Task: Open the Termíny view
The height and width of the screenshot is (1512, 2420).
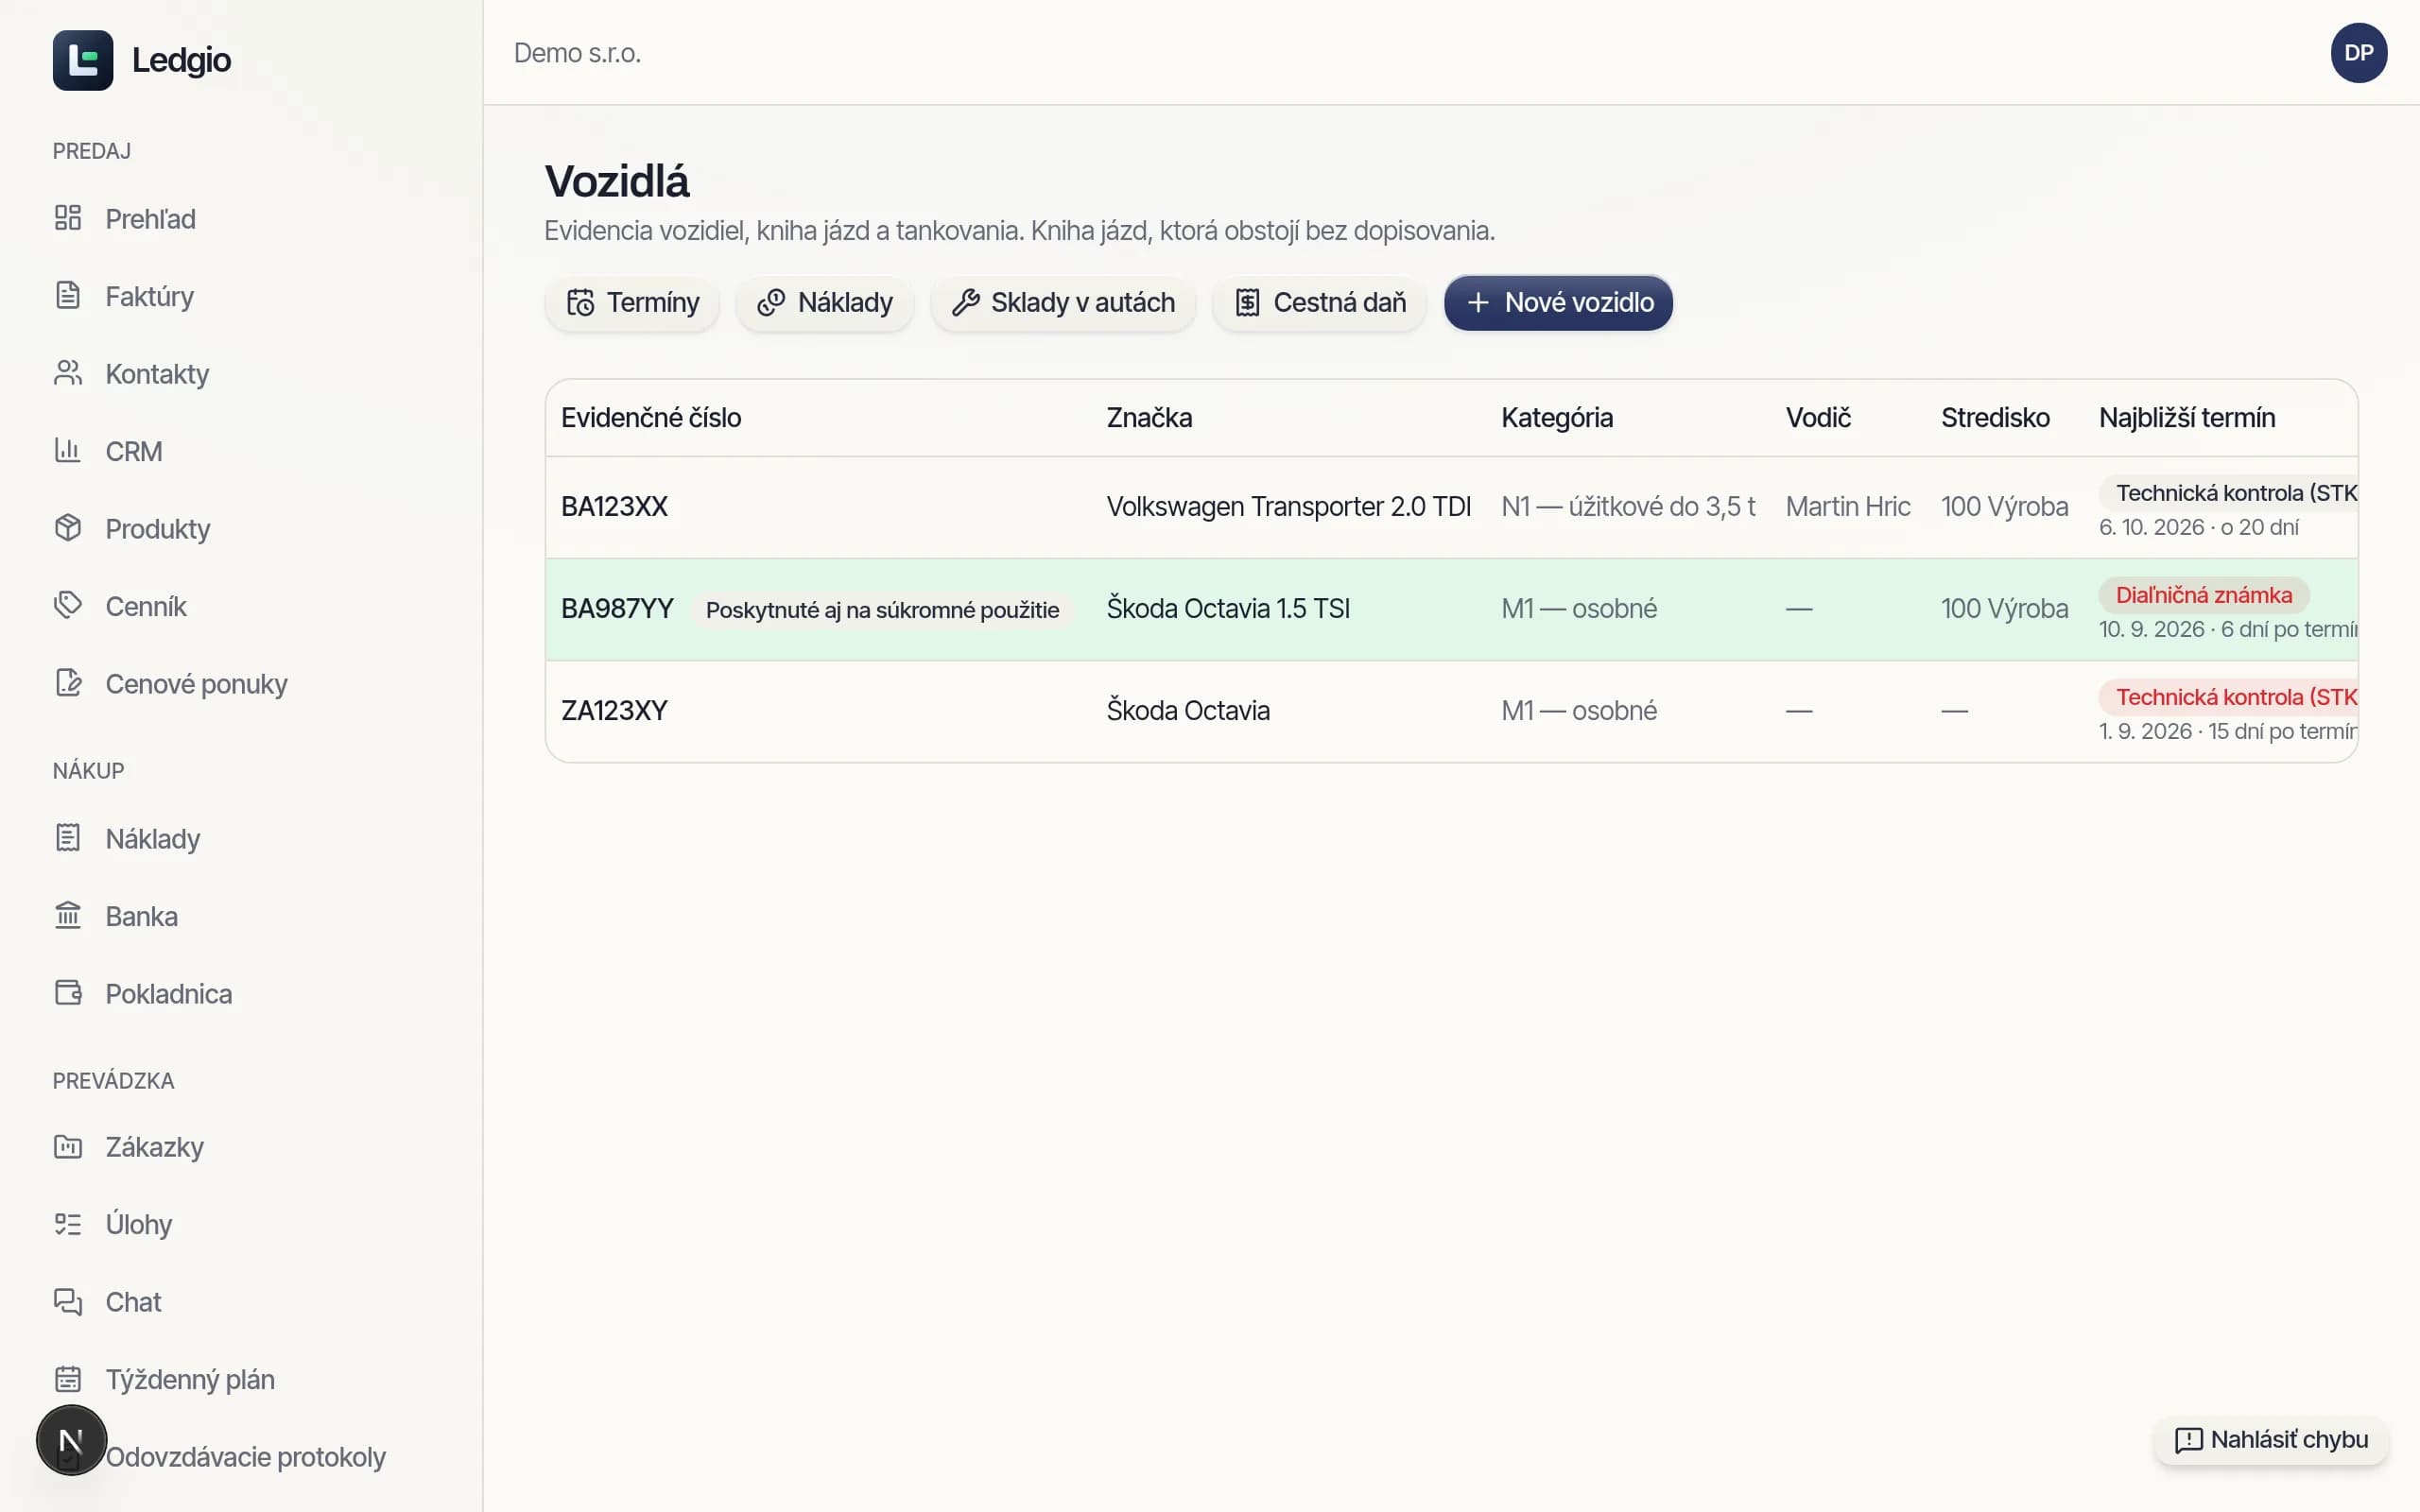Action: pos(632,303)
